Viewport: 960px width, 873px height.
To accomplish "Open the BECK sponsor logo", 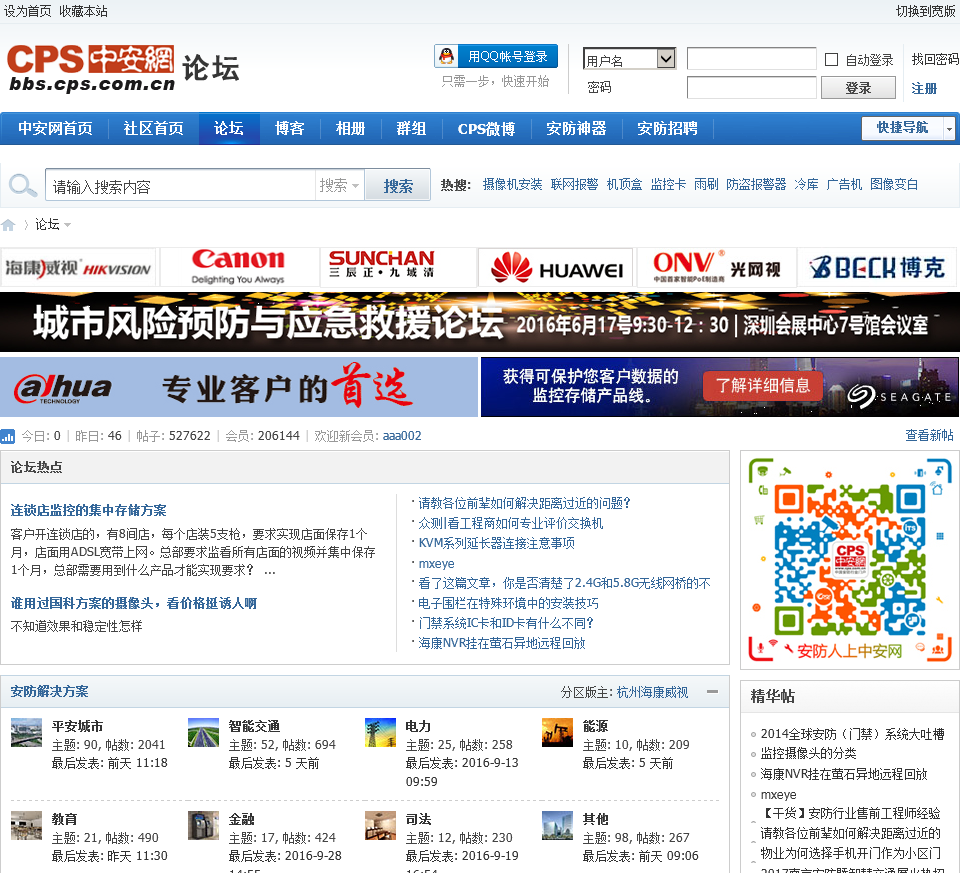I will (876, 268).
